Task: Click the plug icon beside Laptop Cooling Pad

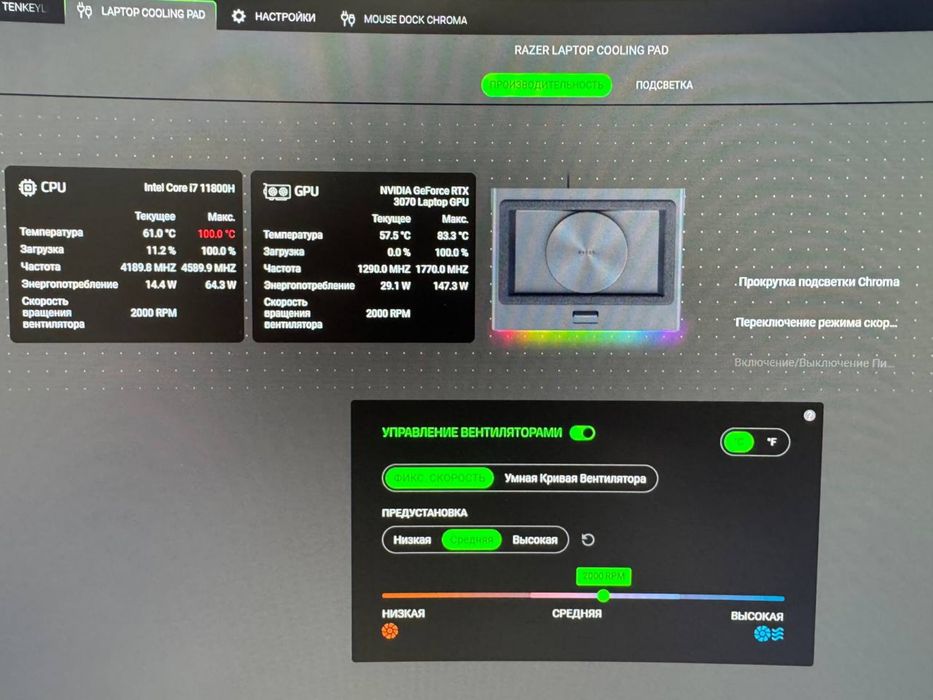Action: click(84, 11)
